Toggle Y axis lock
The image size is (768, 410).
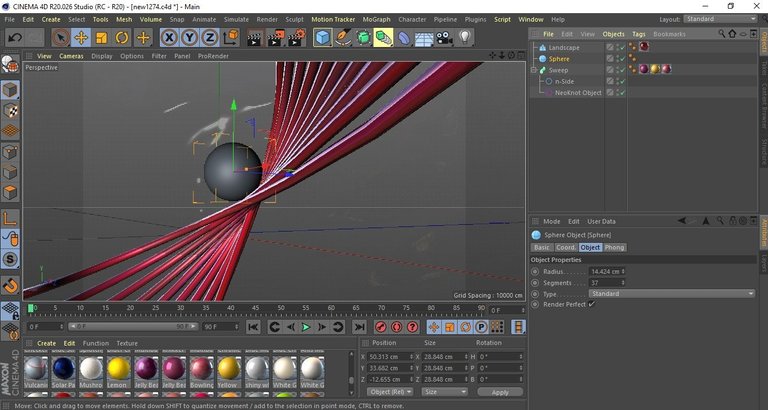pos(190,38)
